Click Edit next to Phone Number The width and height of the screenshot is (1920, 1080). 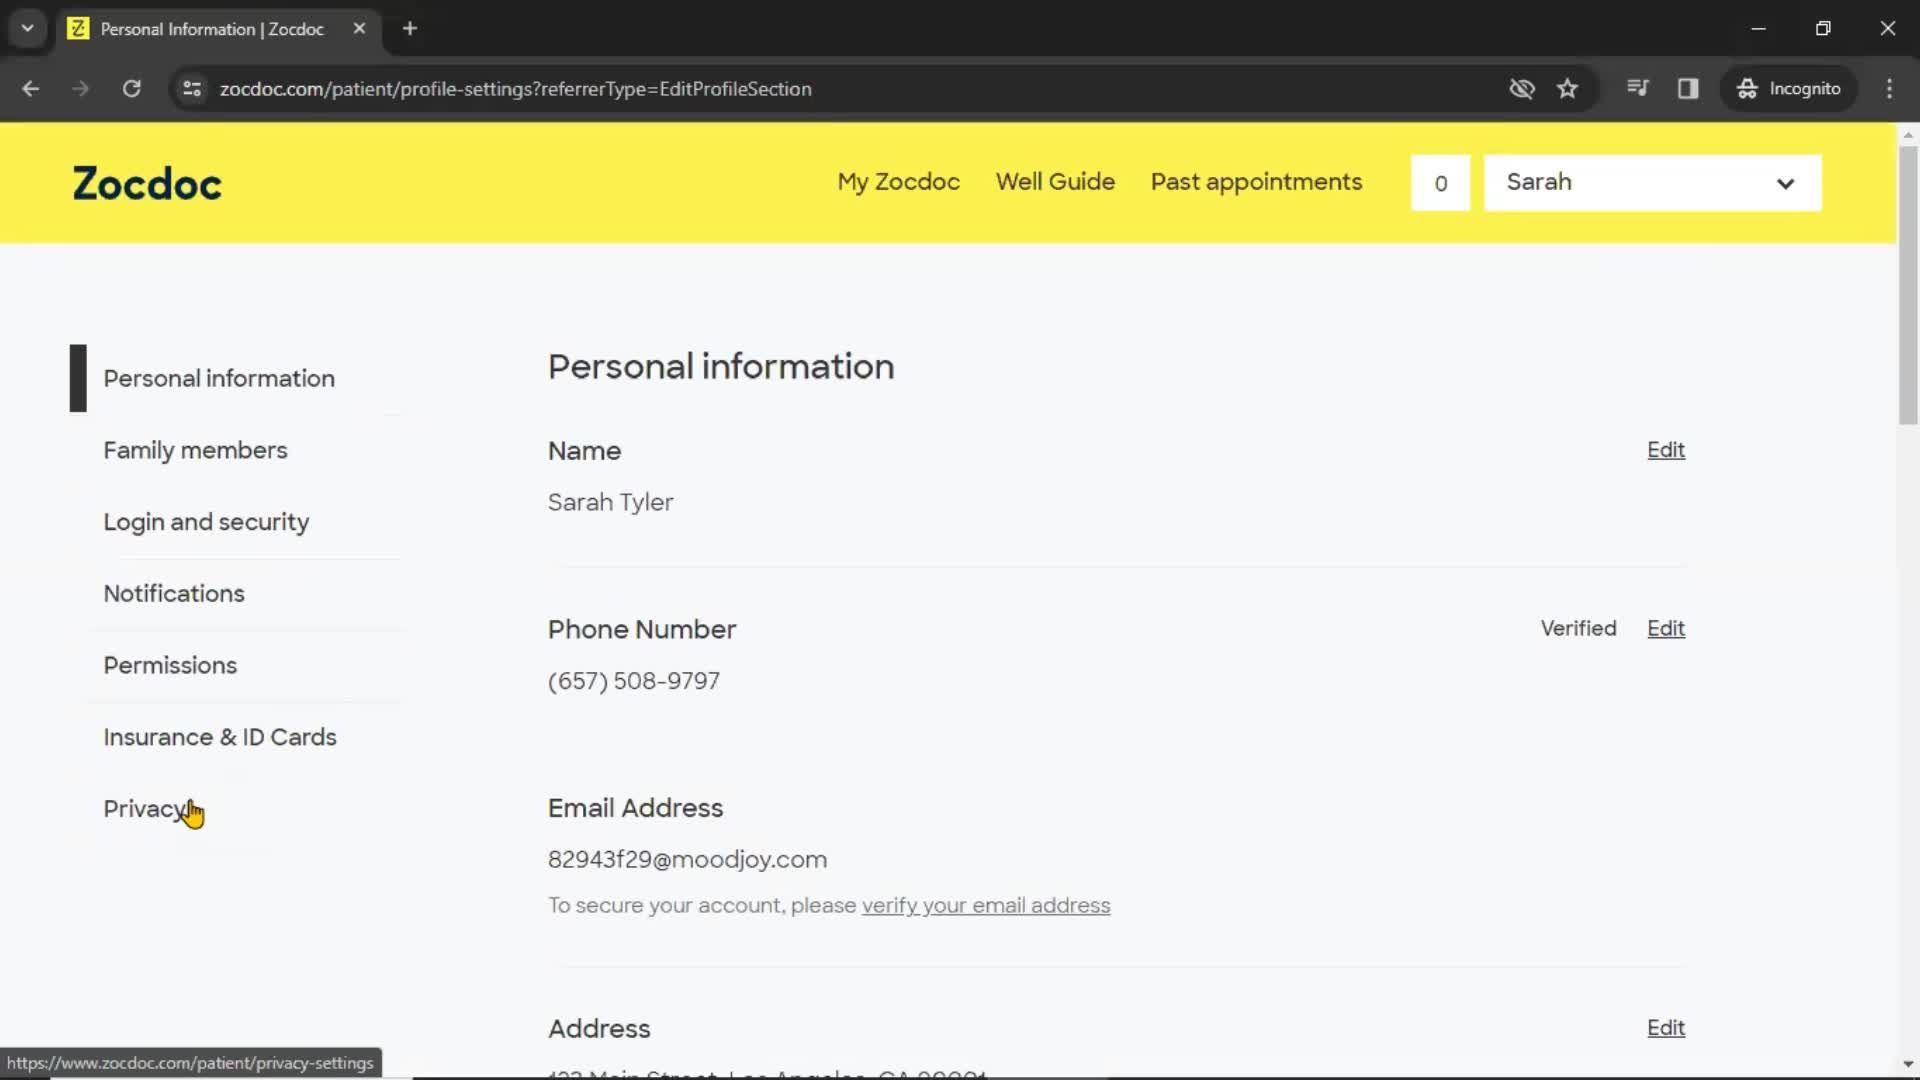click(1665, 628)
